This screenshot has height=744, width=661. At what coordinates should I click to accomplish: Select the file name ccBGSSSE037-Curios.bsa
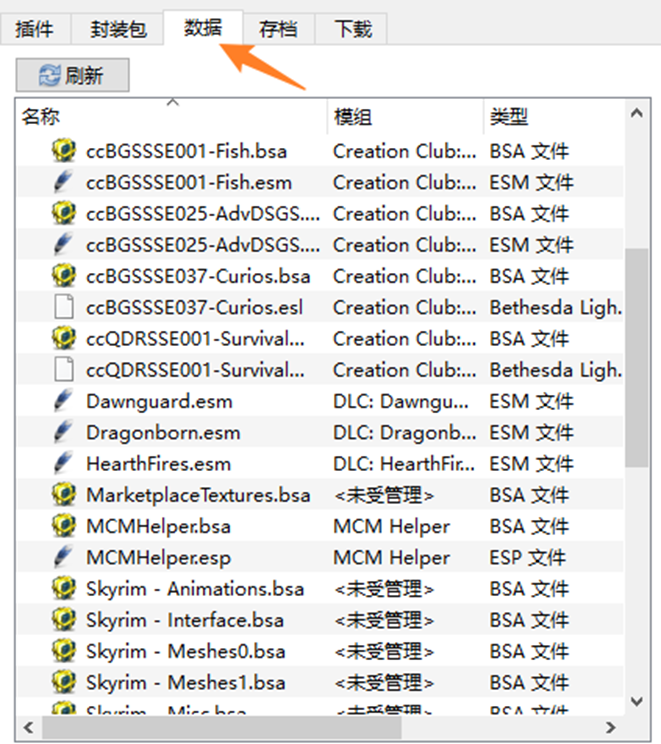tap(198, 277)
